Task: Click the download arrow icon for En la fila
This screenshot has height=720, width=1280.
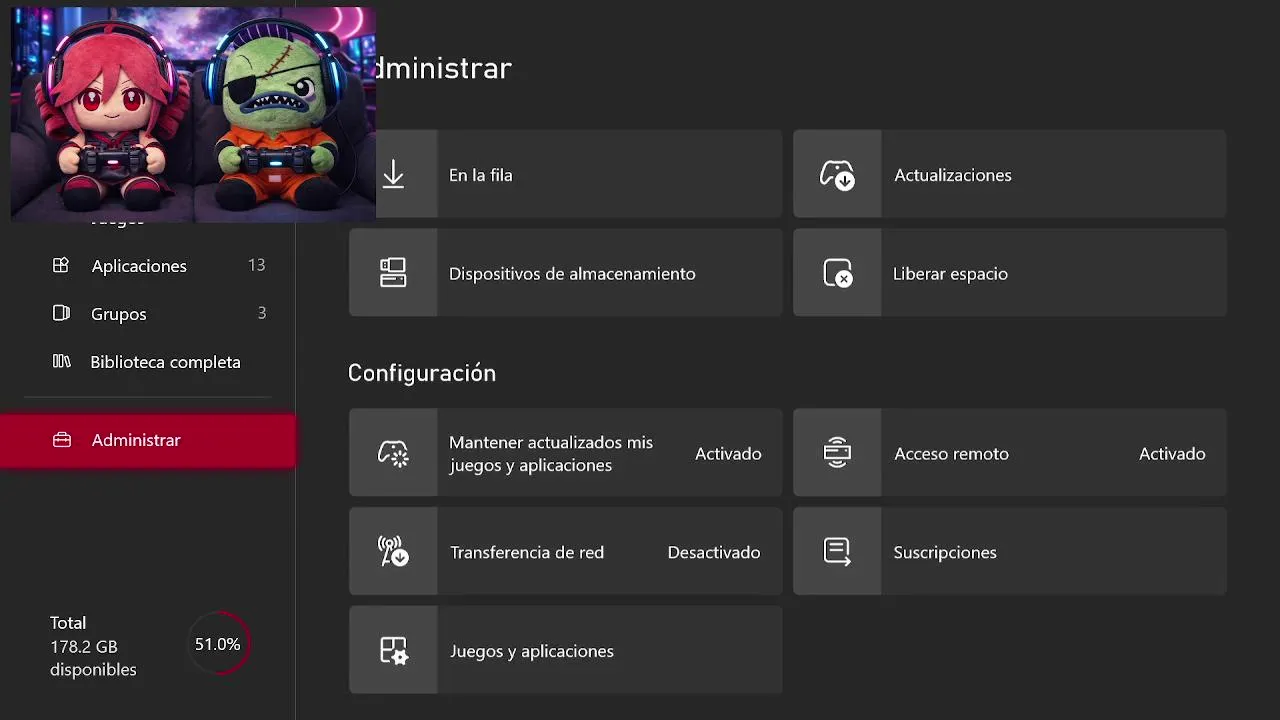Action: [x=393, y=174]
